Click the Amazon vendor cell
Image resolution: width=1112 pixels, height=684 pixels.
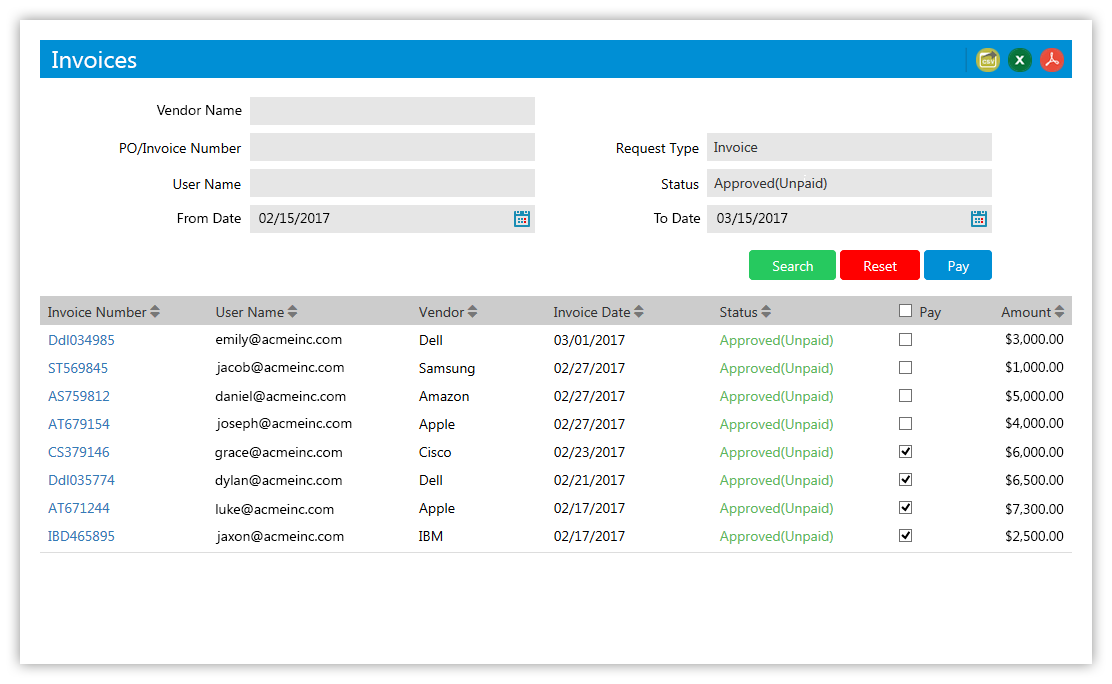click(x=444, y=397)
